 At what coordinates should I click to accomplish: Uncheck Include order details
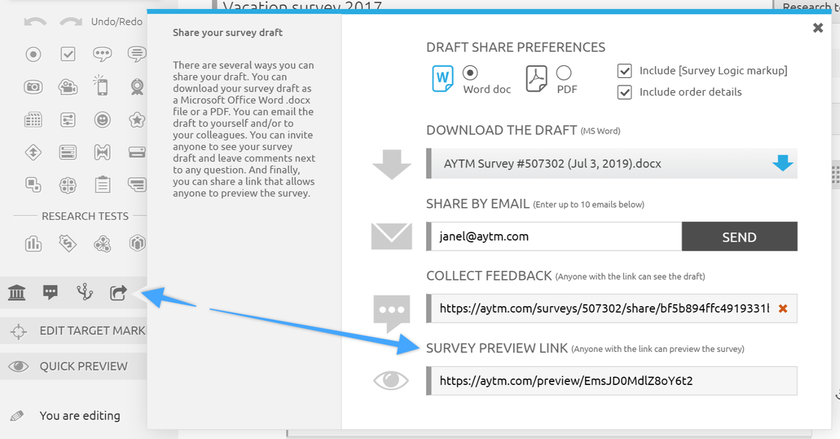click(x=625, y=92)
